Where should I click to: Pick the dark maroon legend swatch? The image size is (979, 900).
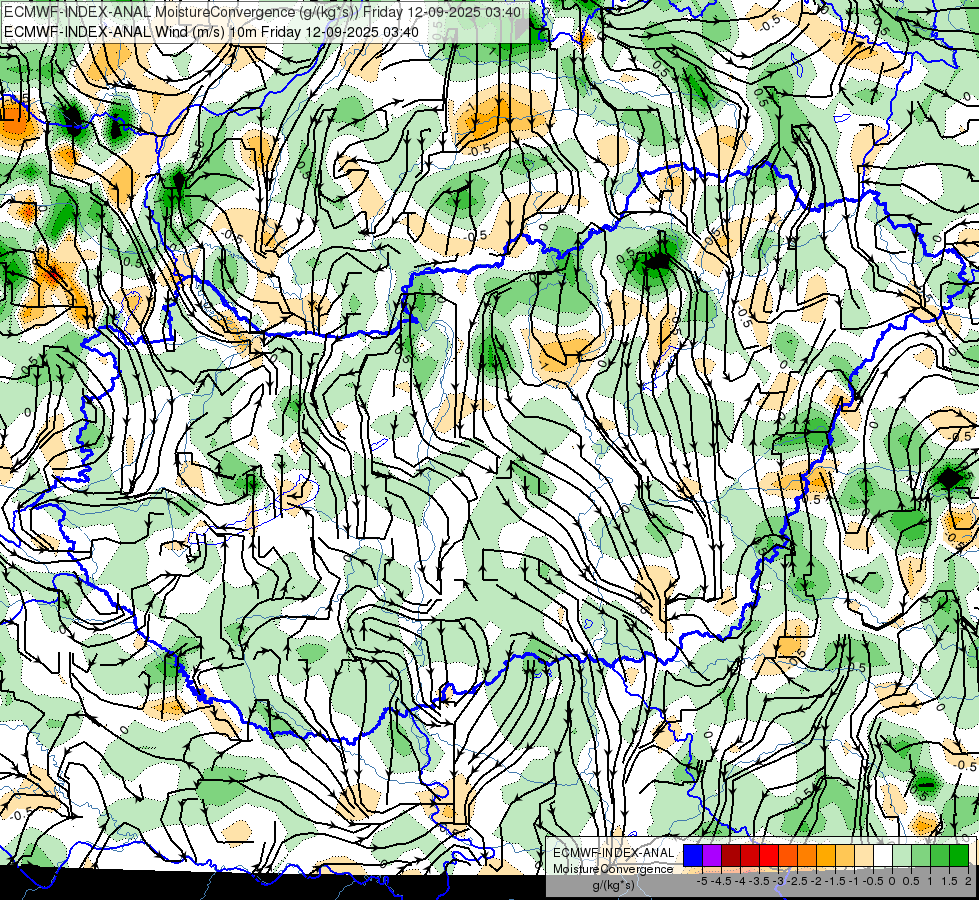click(731, 855)
